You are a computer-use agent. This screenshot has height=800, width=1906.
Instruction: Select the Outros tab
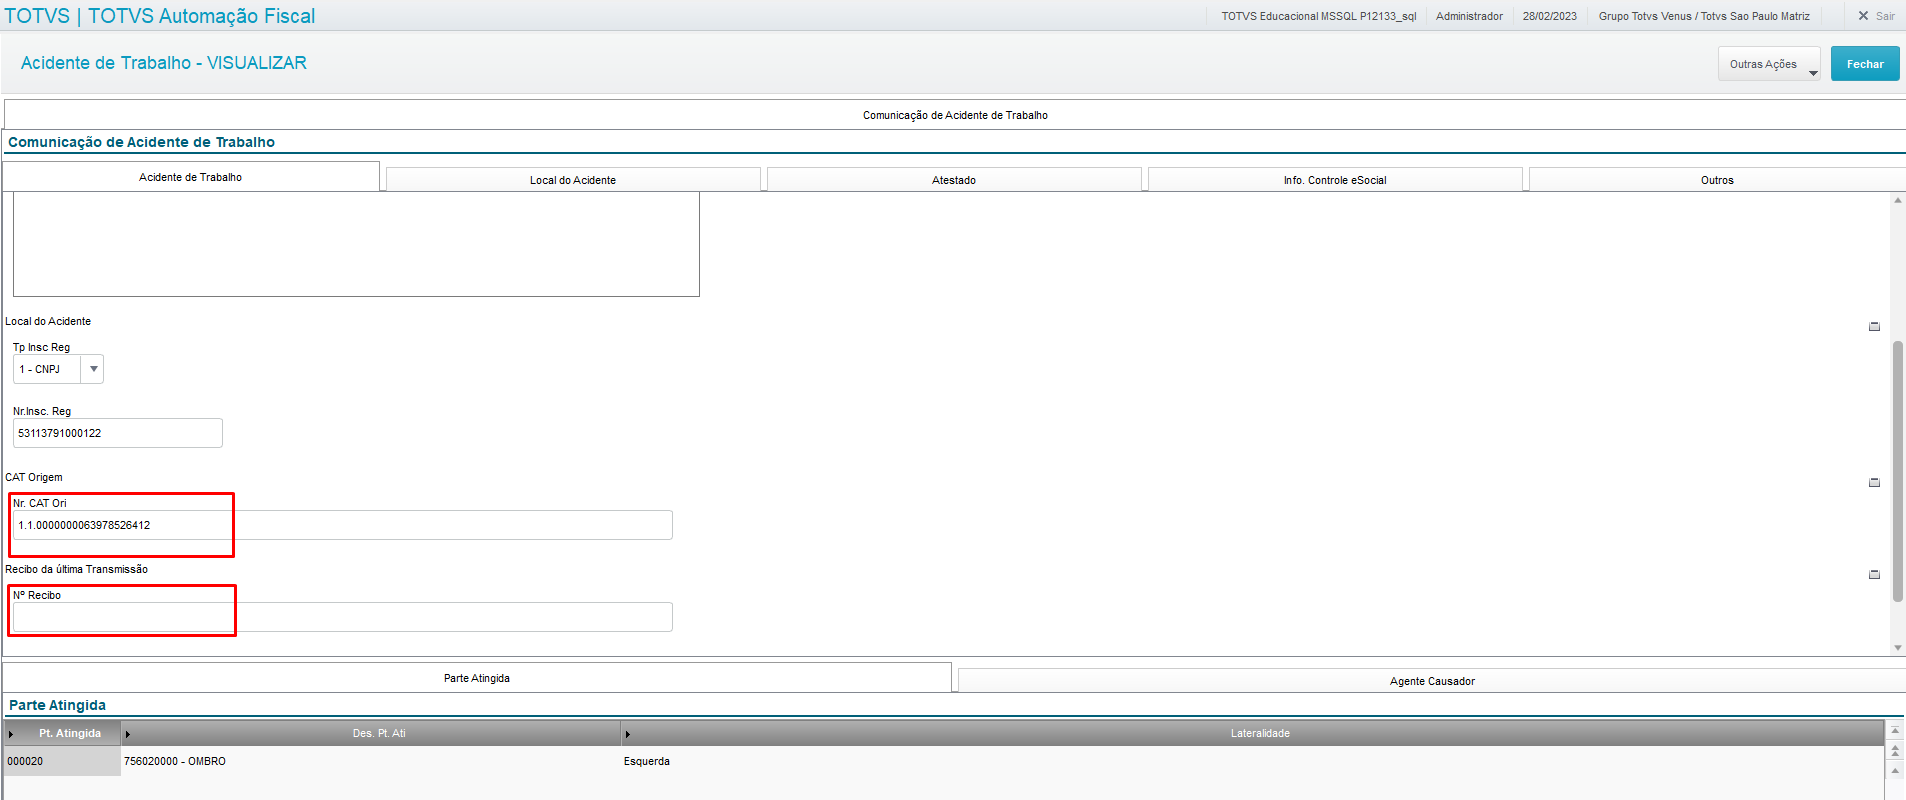point(1717,180)
